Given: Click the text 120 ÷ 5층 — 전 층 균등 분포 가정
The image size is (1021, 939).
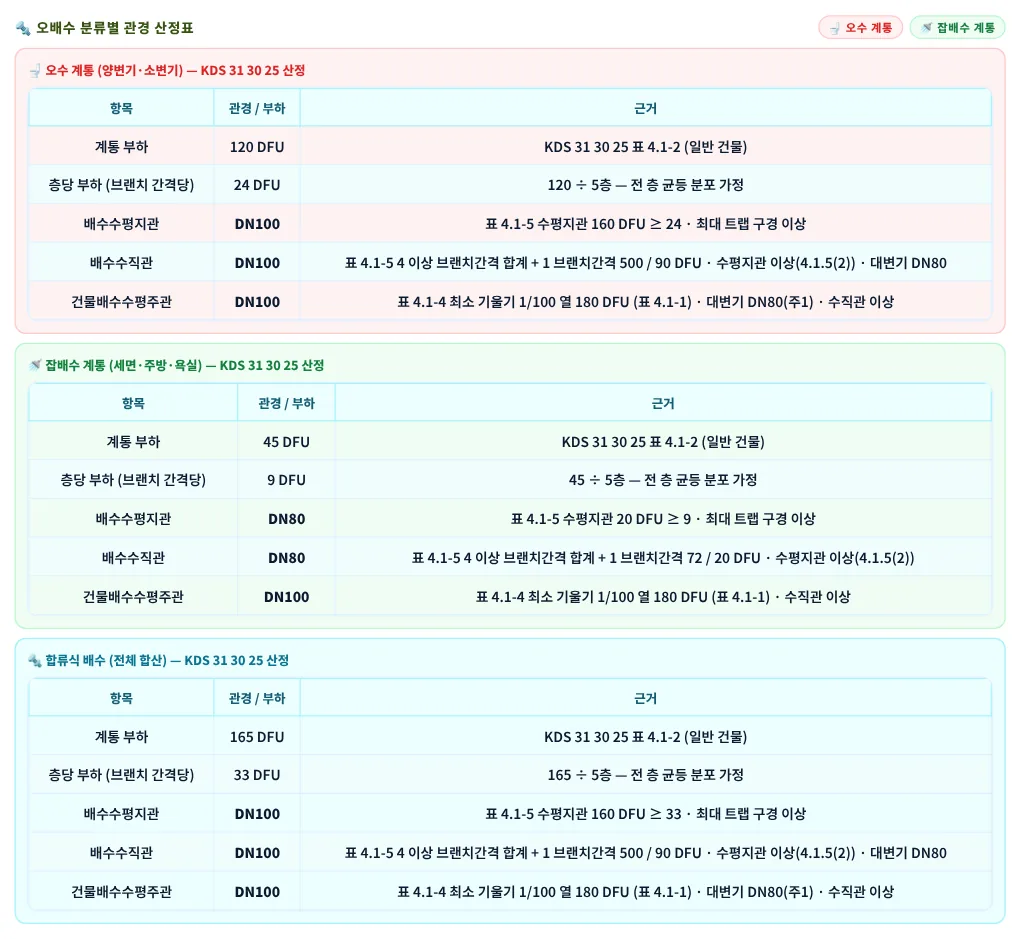Looking at the screenshot, I should [x=645, y=185].
